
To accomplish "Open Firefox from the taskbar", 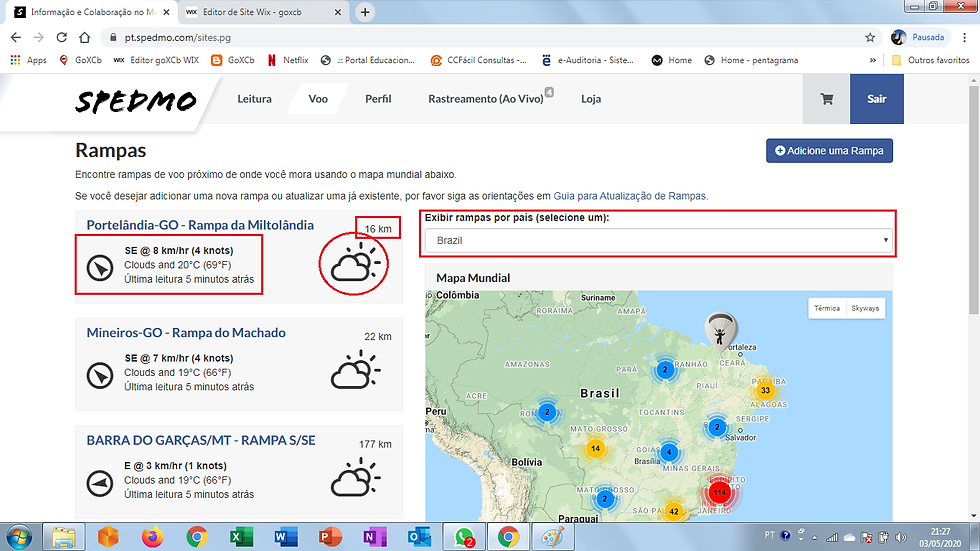I will (x=152, y=537).
